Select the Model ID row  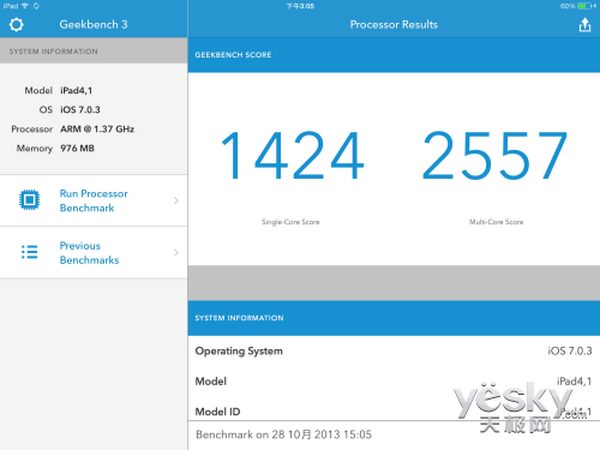pyautogui.click(x=394, y=411)
